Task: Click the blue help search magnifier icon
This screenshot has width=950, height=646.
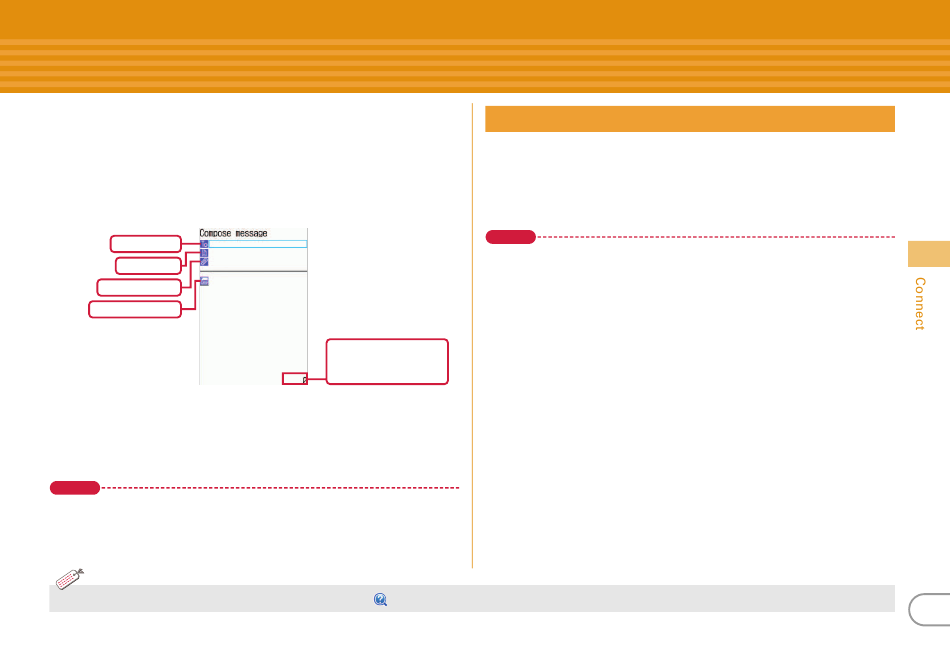Action: point(380,599)
